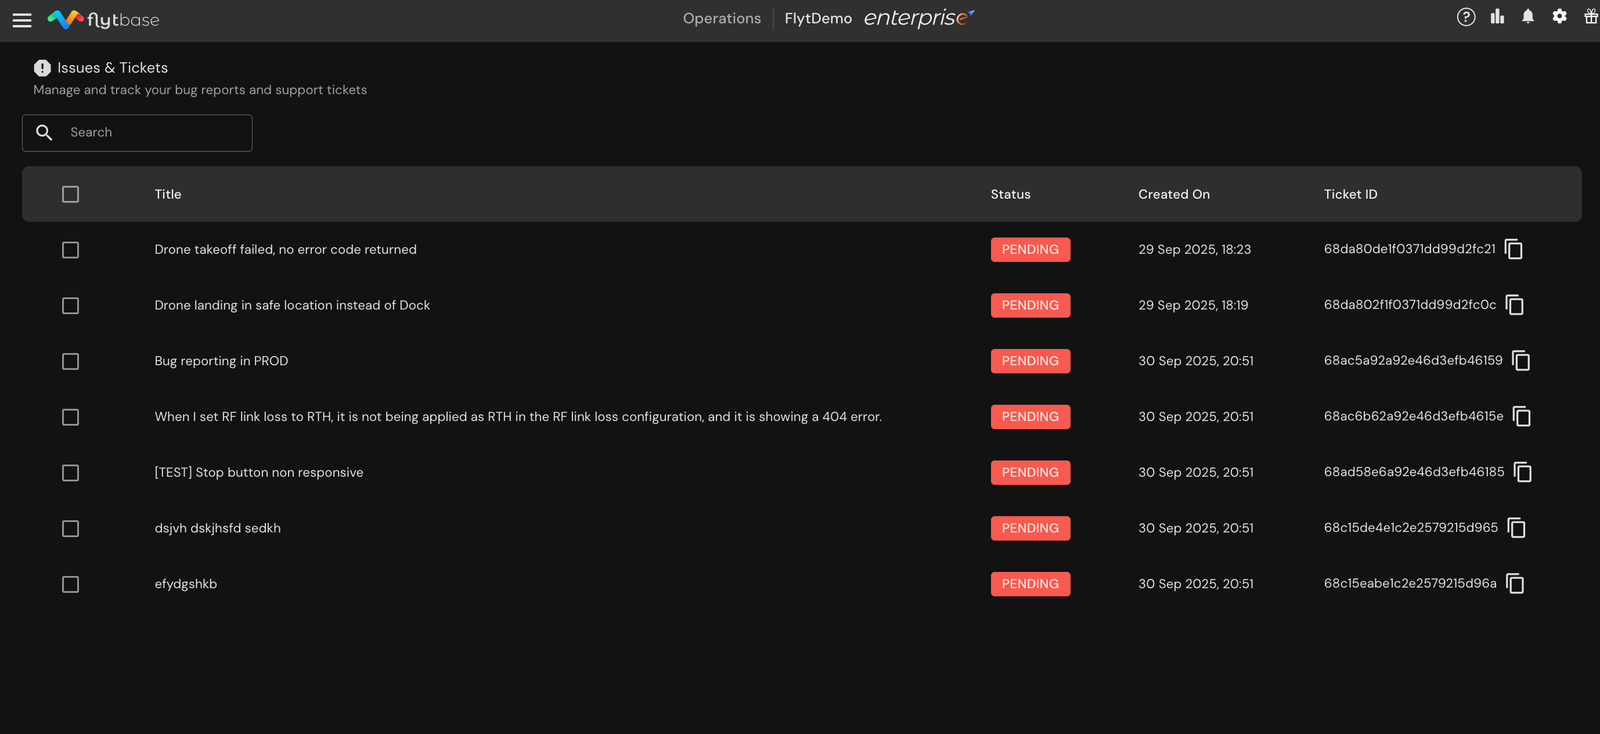Open the bar chart analytics icon
This screenshot has width=1600, height=734.
(x=1497, y=16)
